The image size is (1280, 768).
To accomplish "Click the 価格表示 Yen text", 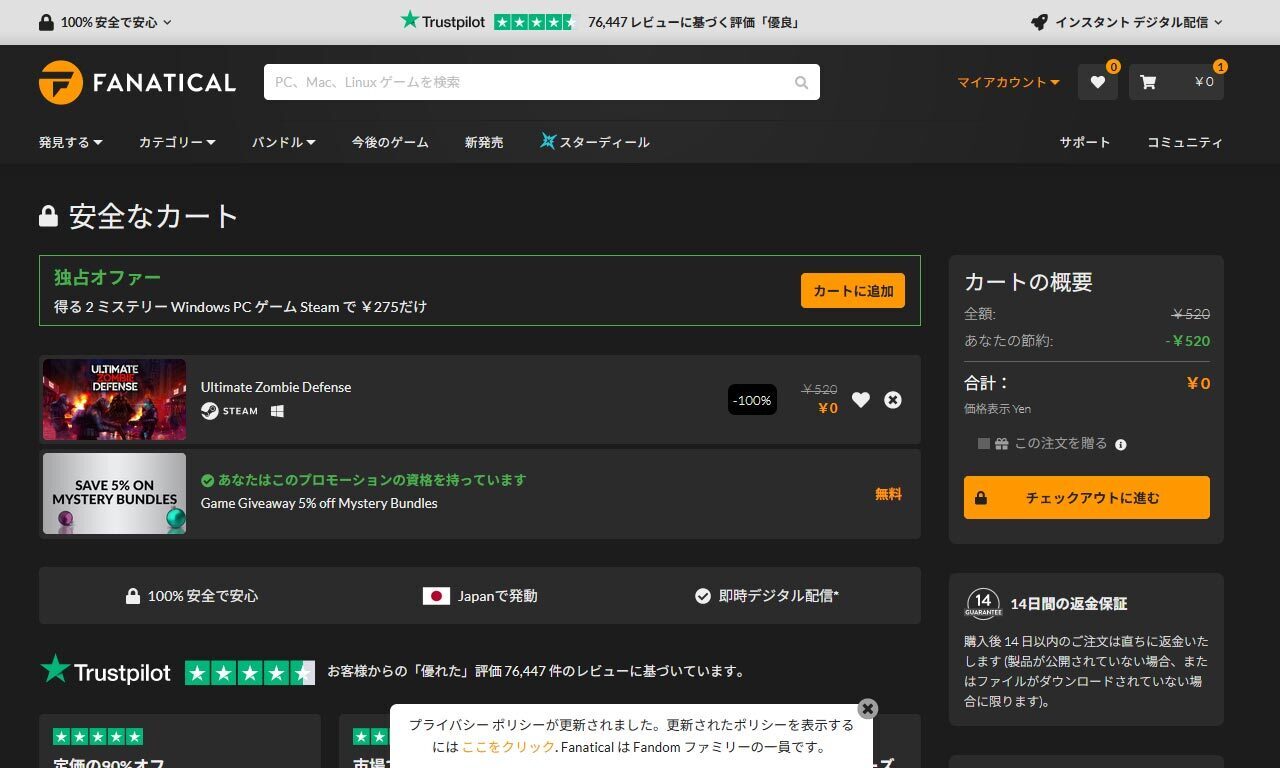I will pos(997,409).
